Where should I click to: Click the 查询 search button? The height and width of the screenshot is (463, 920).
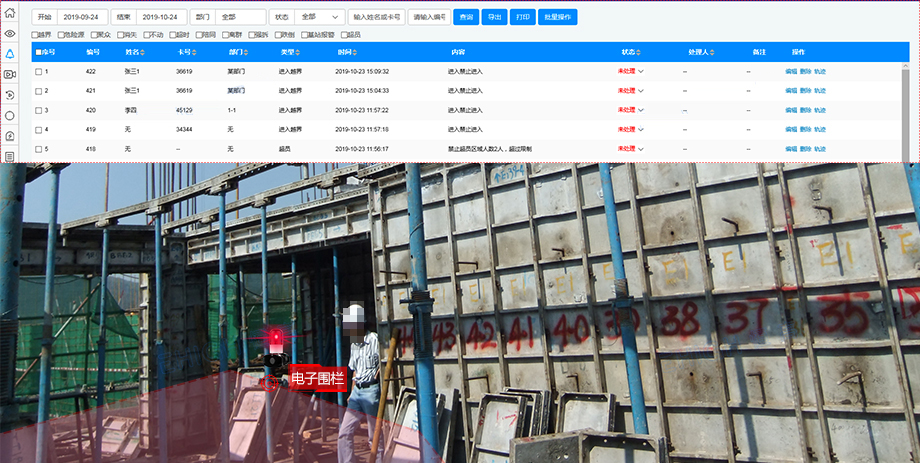coord(466,18)
